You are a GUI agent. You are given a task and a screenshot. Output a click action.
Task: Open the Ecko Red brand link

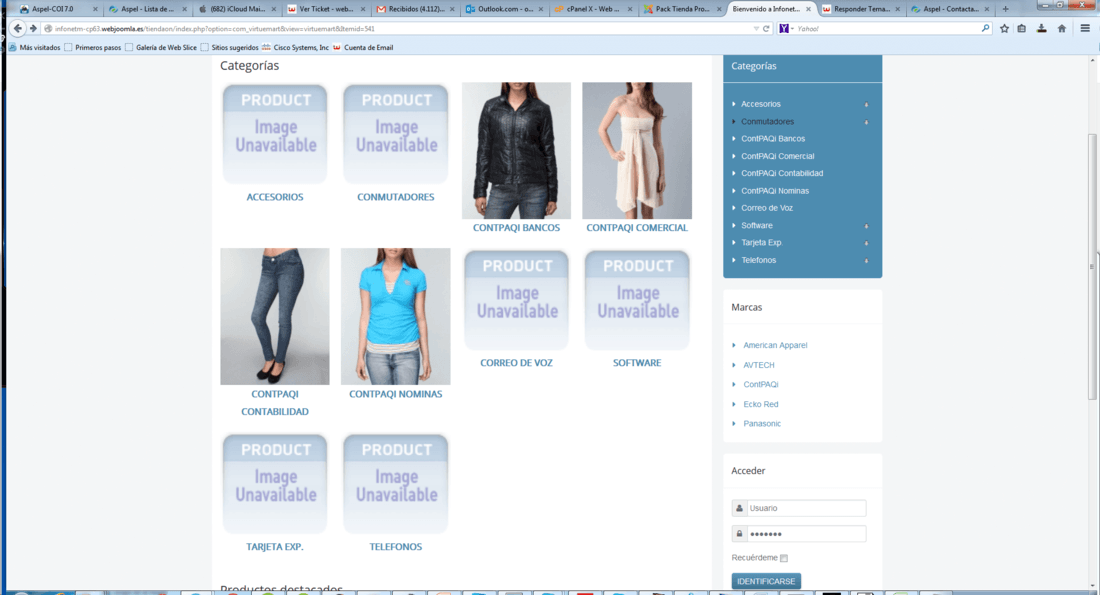click(760, 404)
